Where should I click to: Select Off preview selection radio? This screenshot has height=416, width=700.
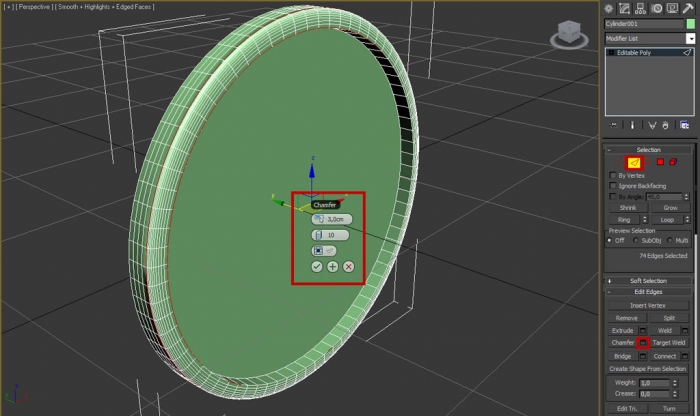(x=609, y=240)
